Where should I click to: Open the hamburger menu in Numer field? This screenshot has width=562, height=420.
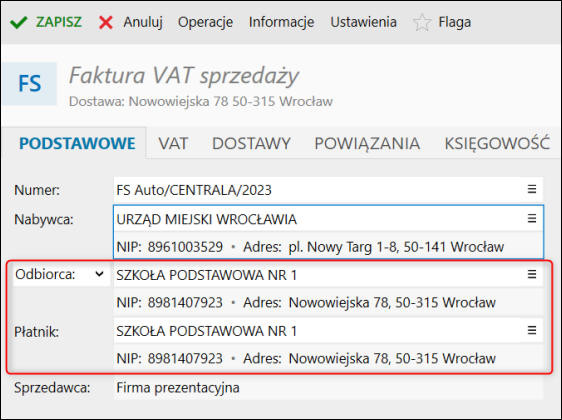(x=532, y=189)
